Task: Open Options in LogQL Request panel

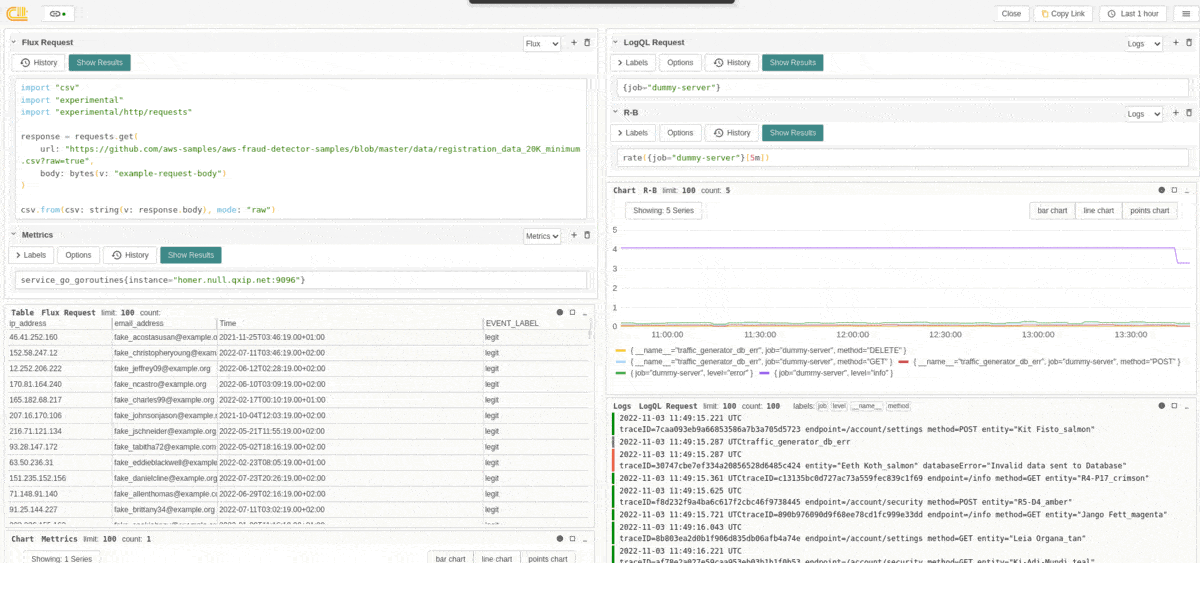Action: coord(680,63)
